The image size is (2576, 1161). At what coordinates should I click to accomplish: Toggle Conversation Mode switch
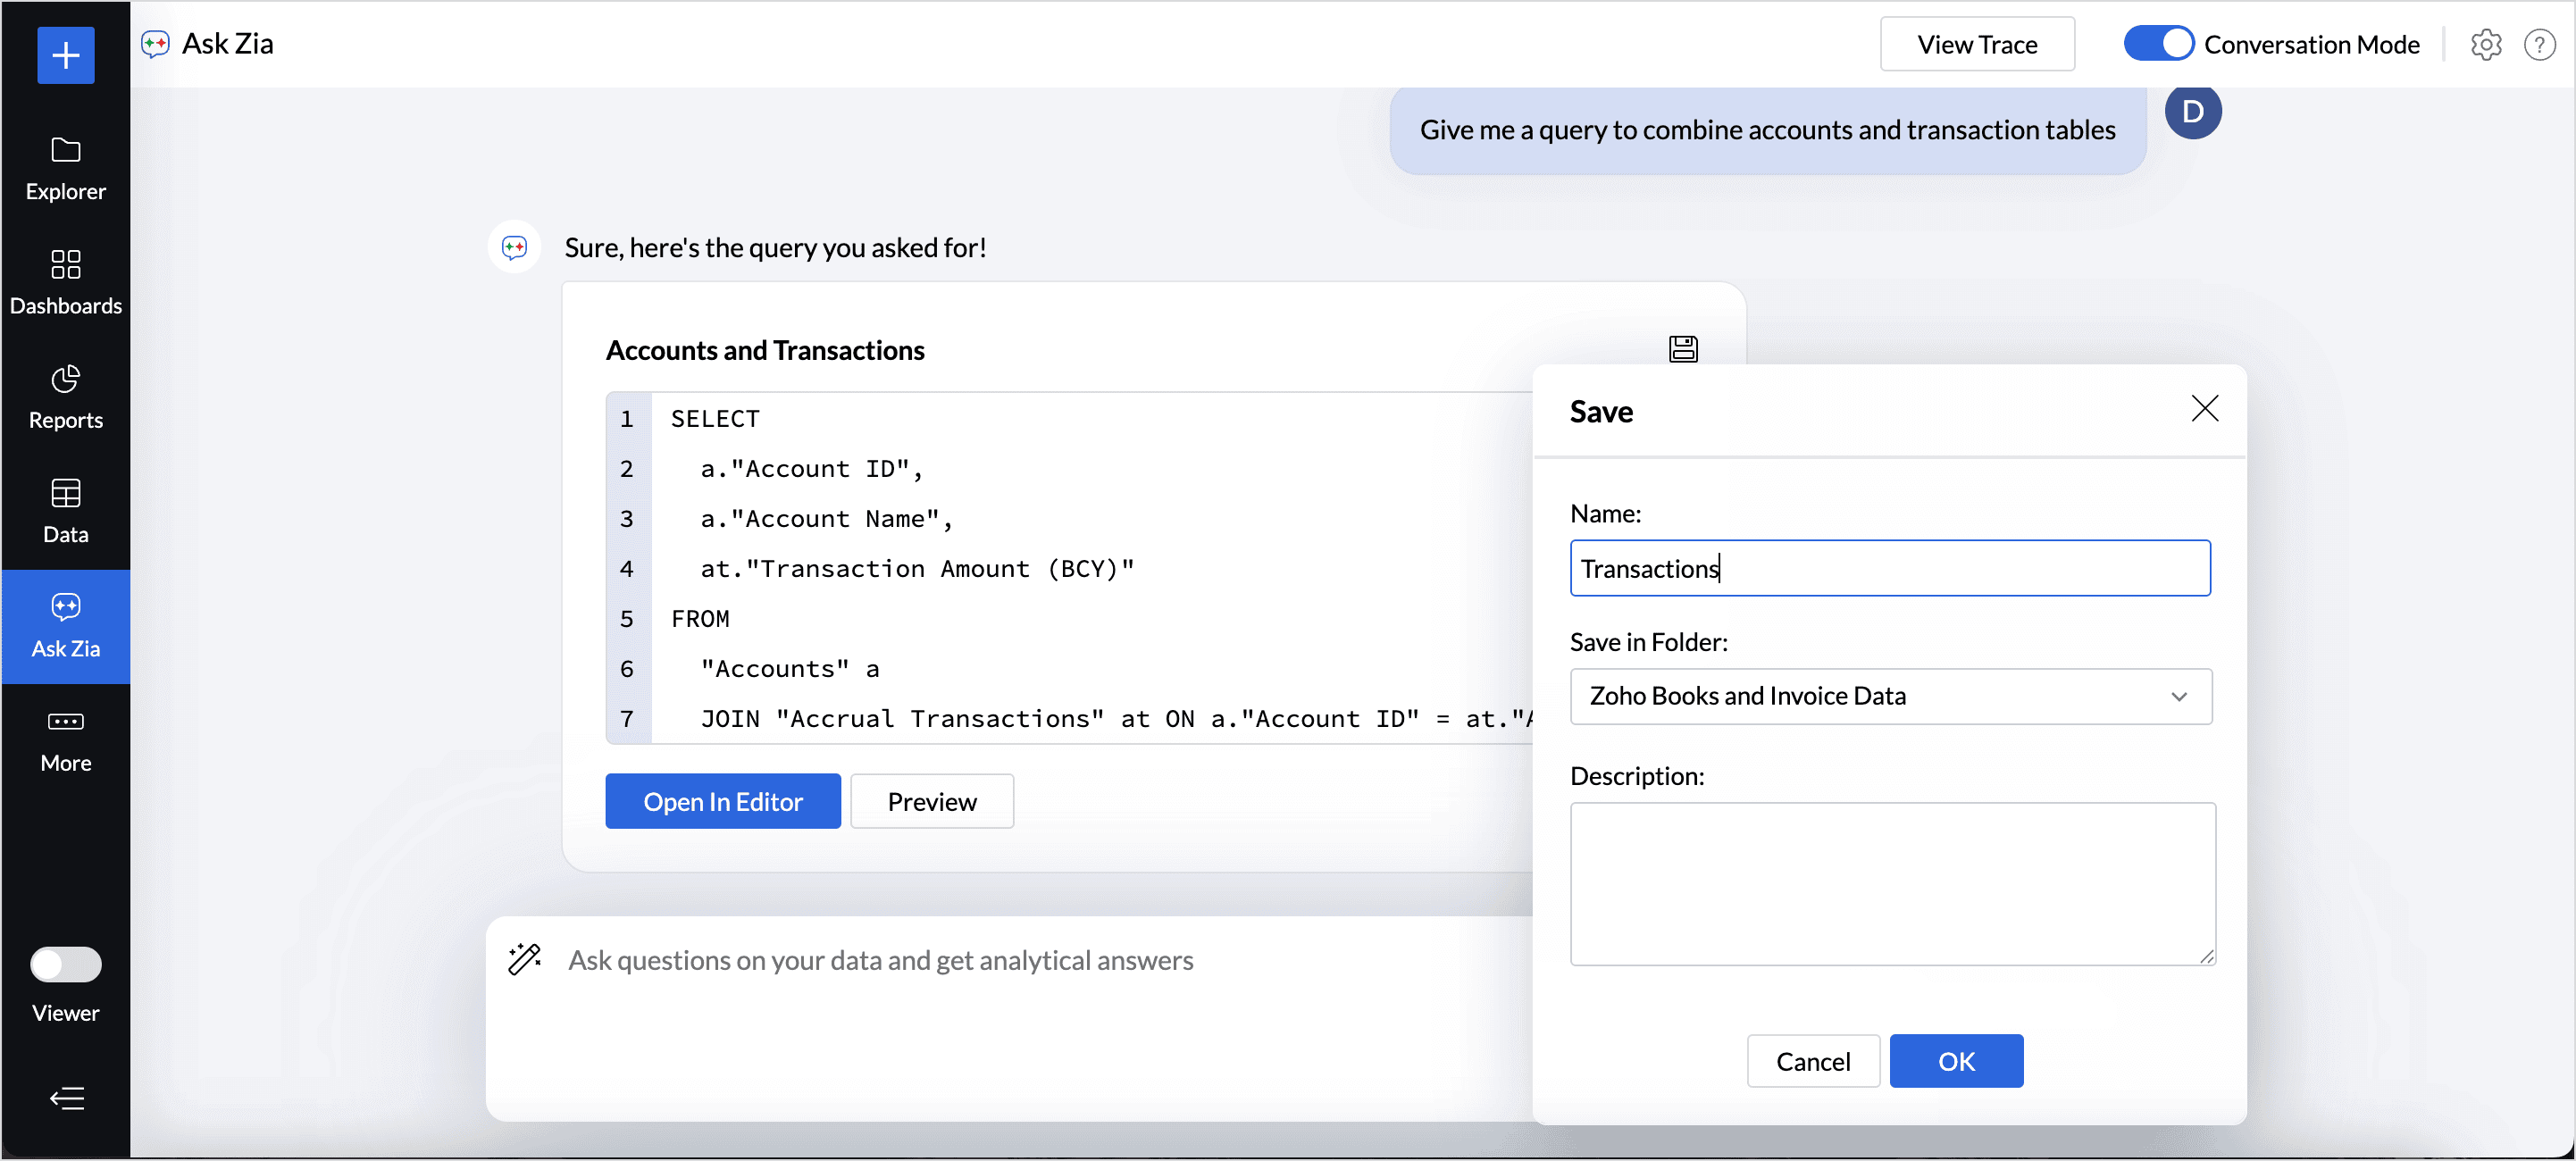(2158, 45)
